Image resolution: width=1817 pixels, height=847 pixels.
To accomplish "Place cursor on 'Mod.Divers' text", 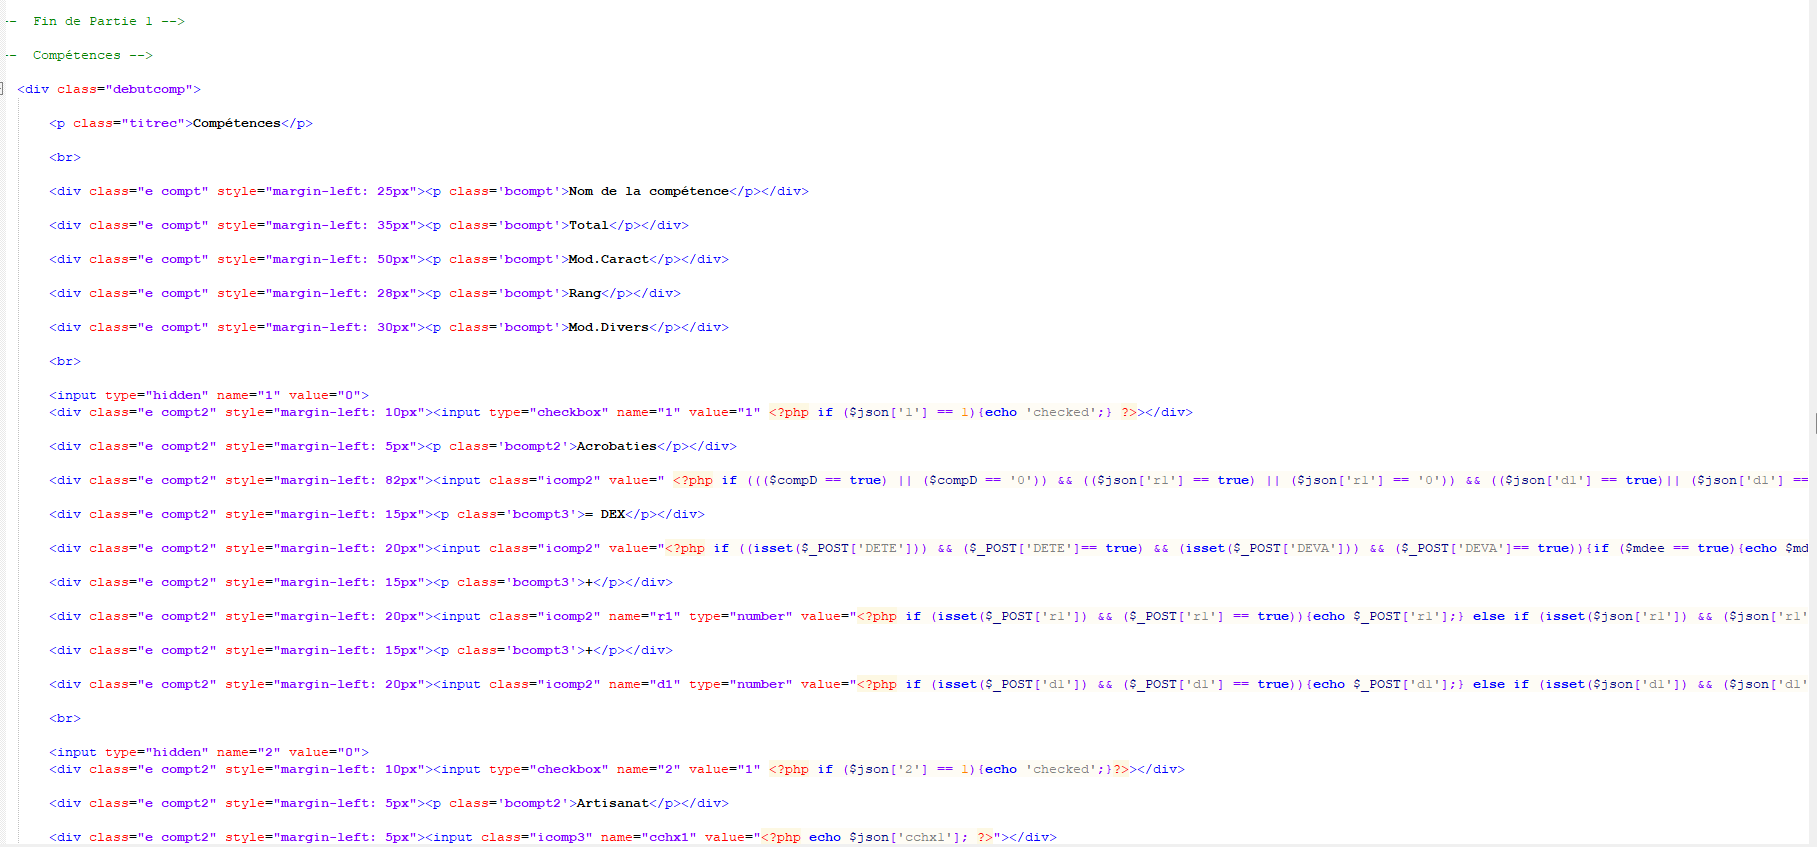I will [x=608, y=327].
